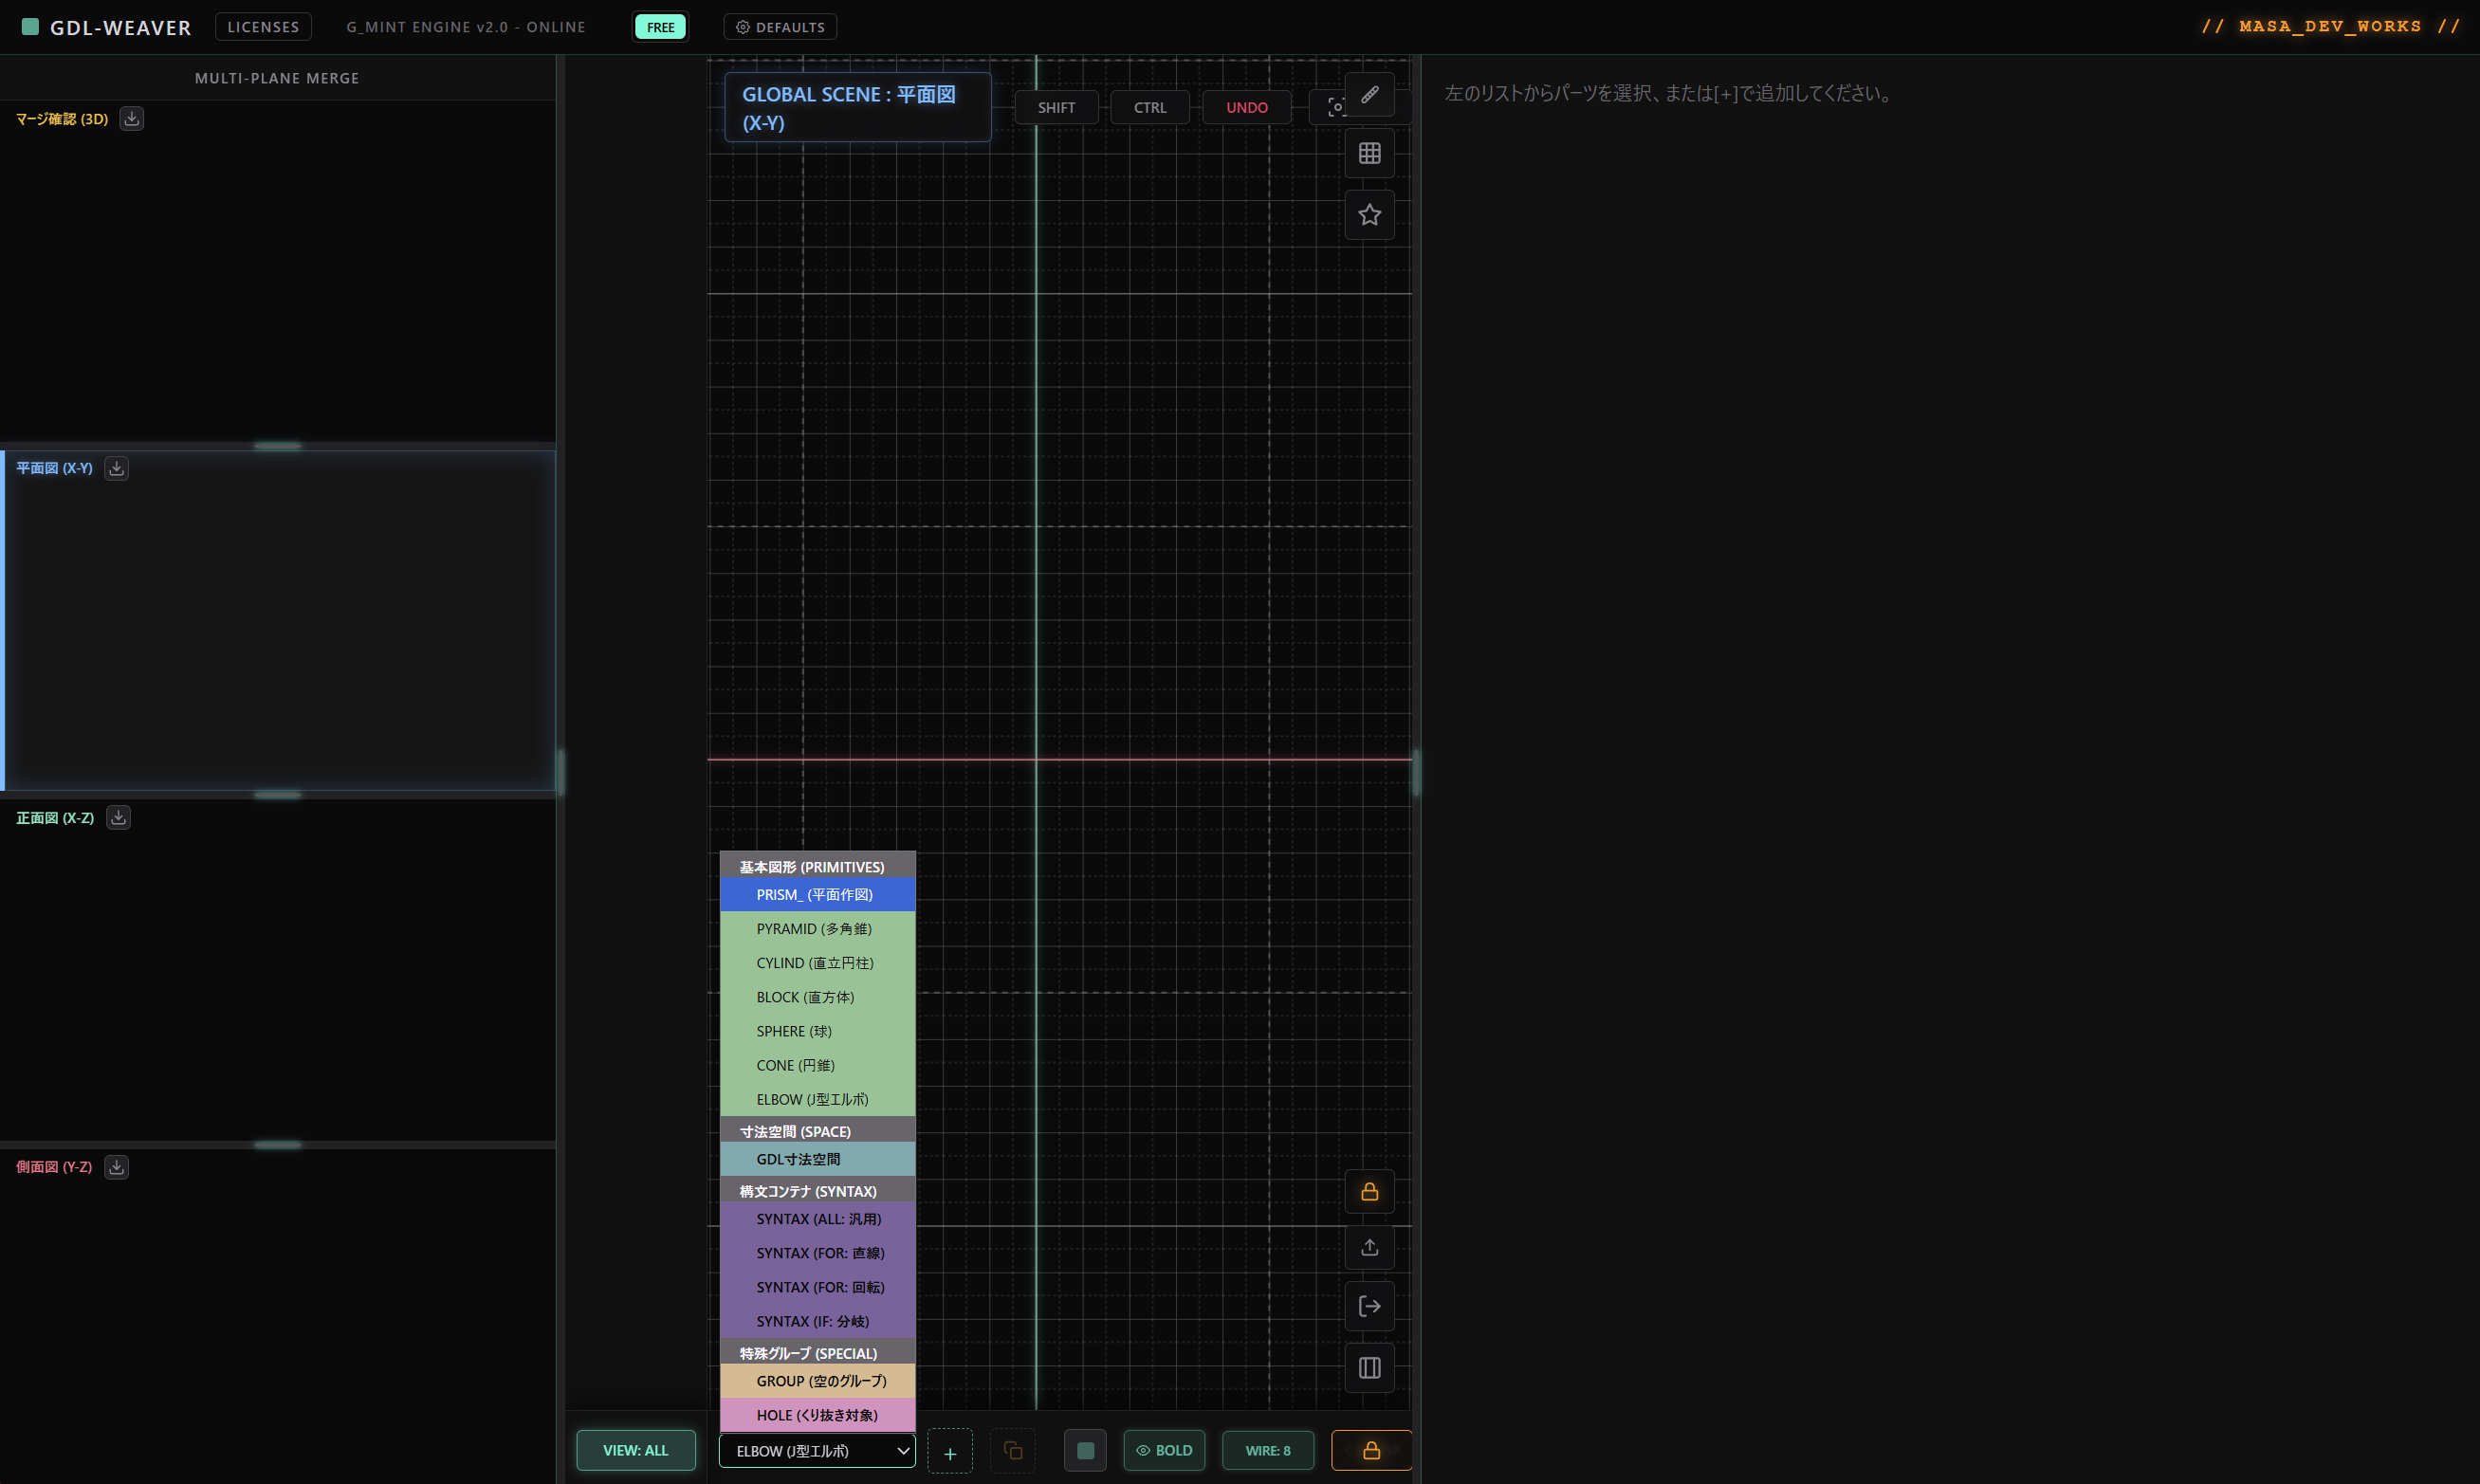The image size is (2480, 1484).
Task: Select BLOCK (直方体) from the list
Action: (817, 997)
